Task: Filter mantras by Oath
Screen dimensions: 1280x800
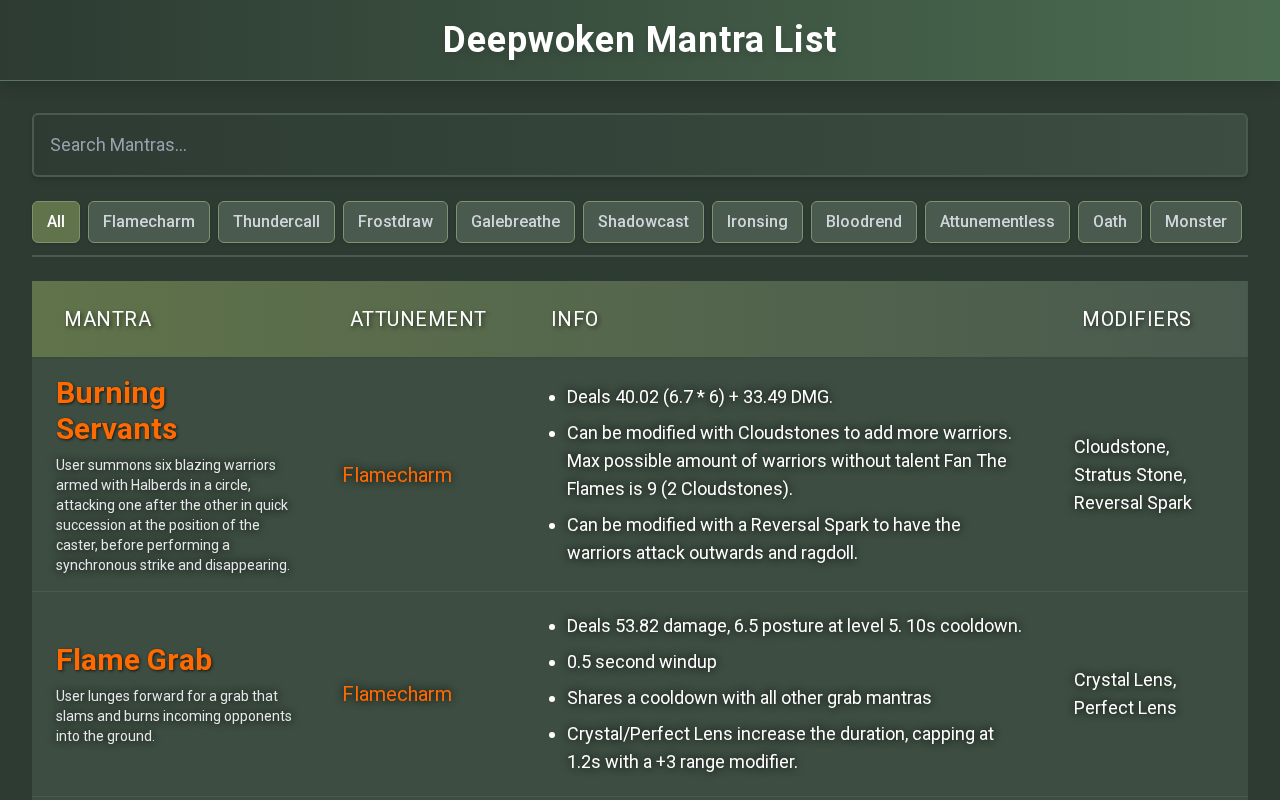Action: click(1109, 222)
